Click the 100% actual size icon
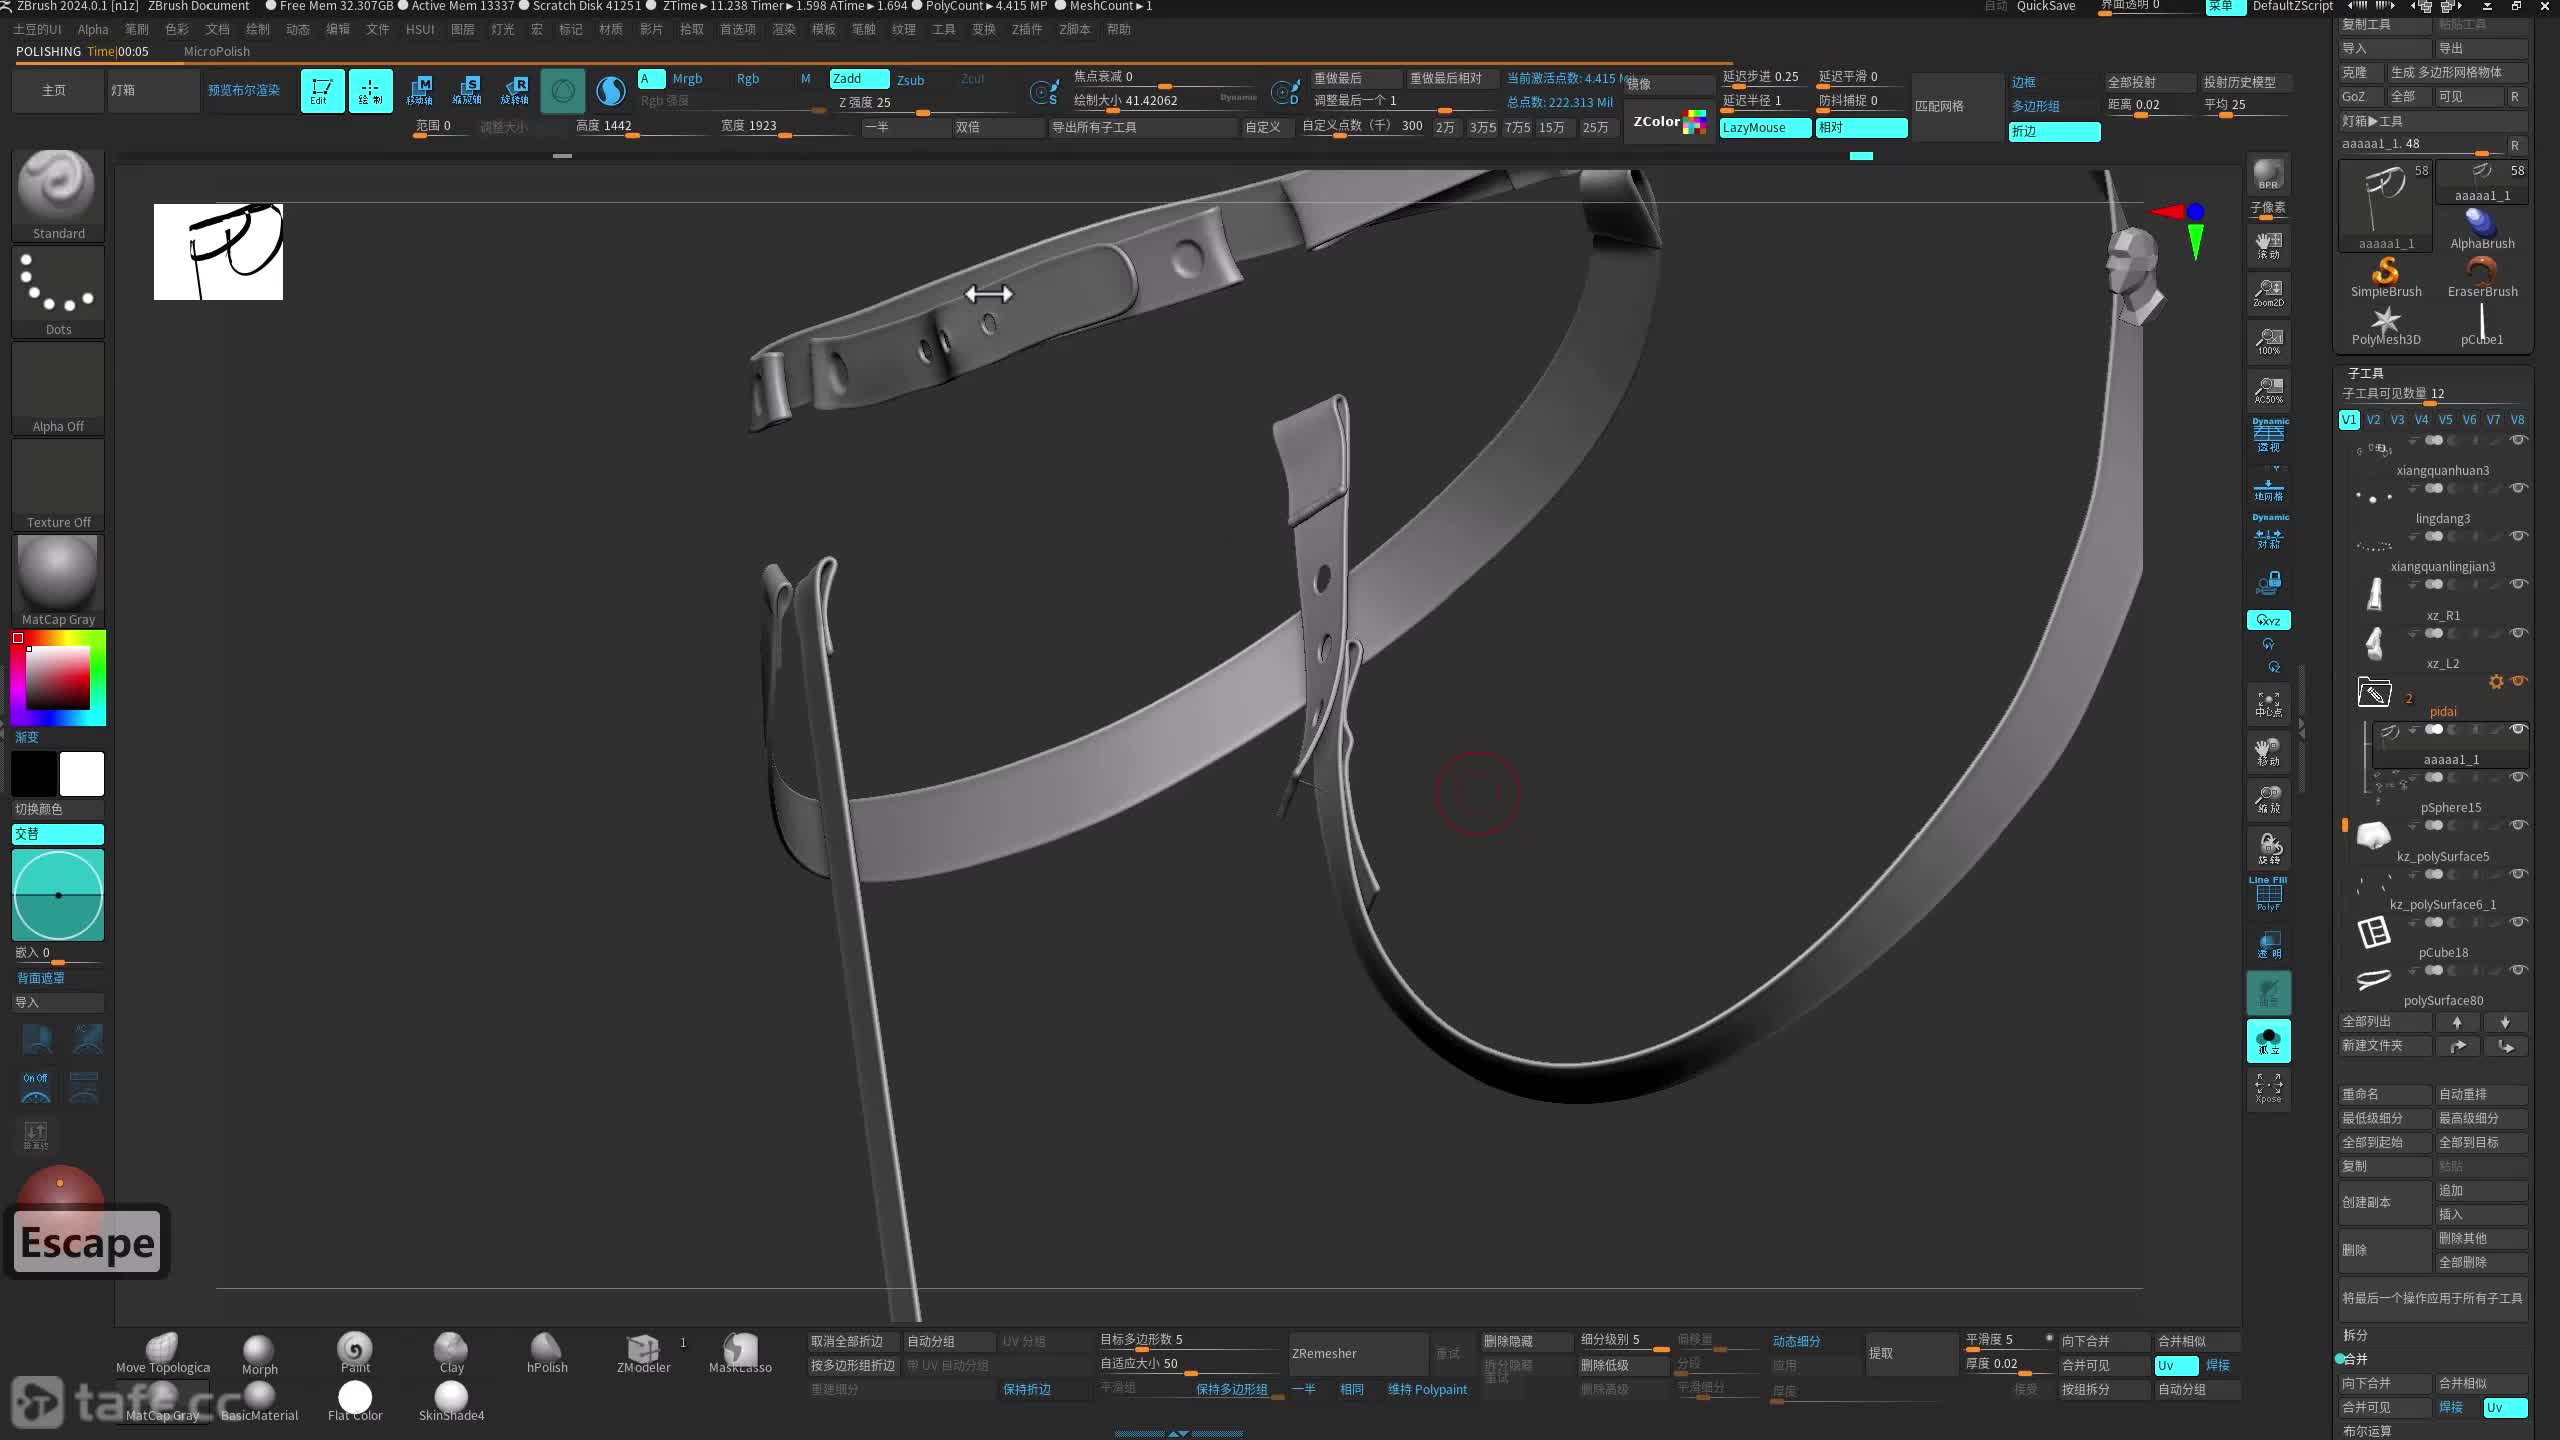Viewport: 2560px width, 1440px height. pyautogui.click(x=2268, y=340)
